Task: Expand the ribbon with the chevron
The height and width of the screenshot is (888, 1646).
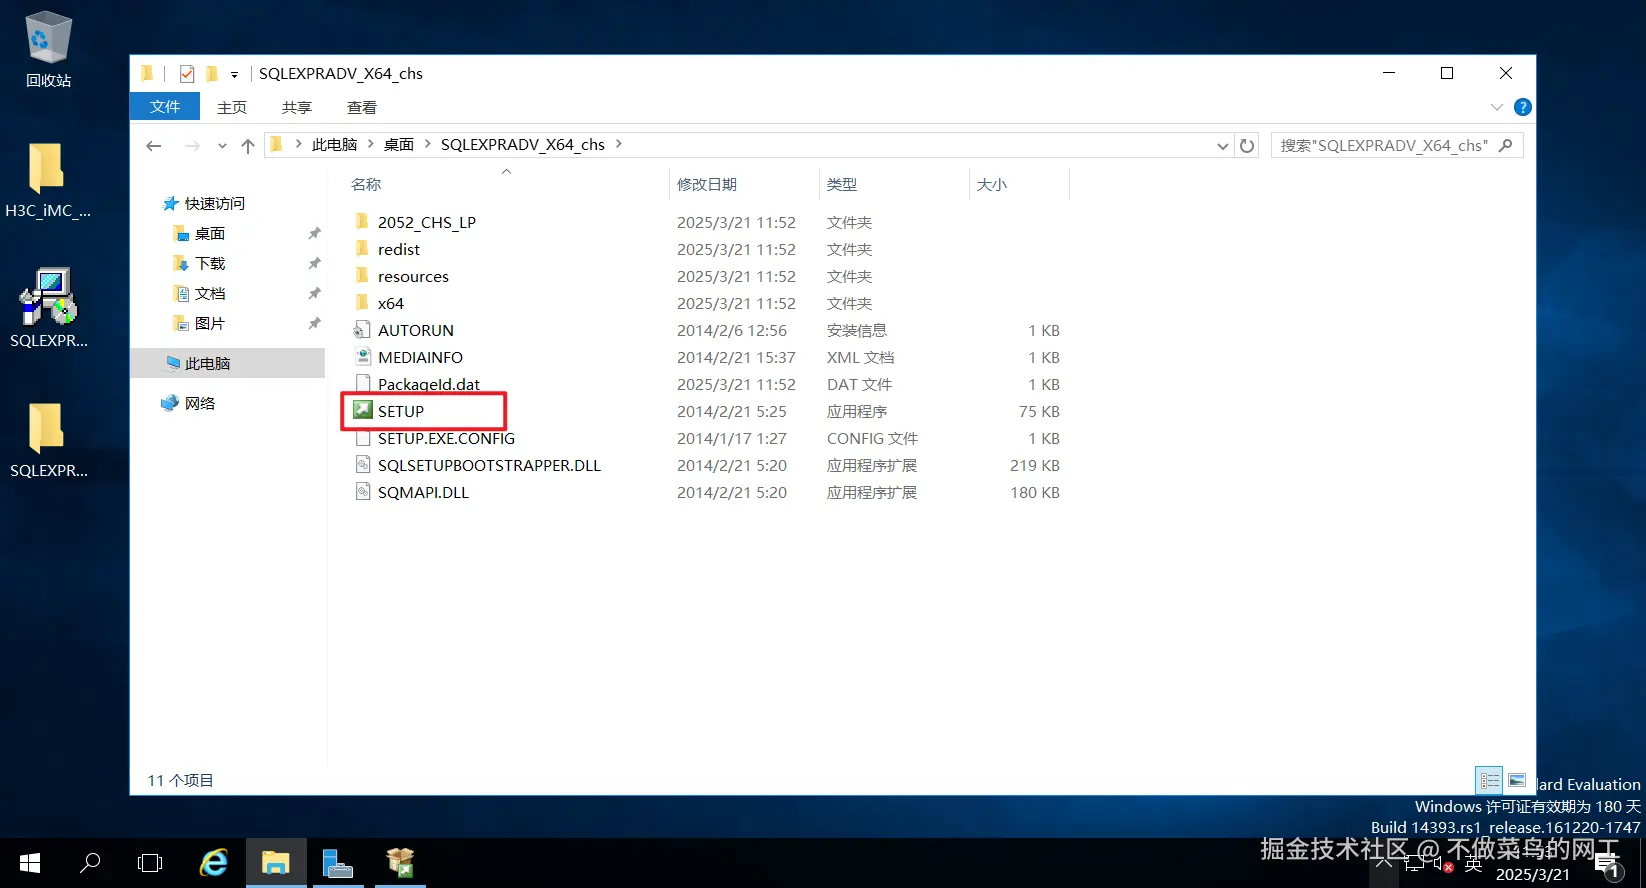Action: 1496,107
